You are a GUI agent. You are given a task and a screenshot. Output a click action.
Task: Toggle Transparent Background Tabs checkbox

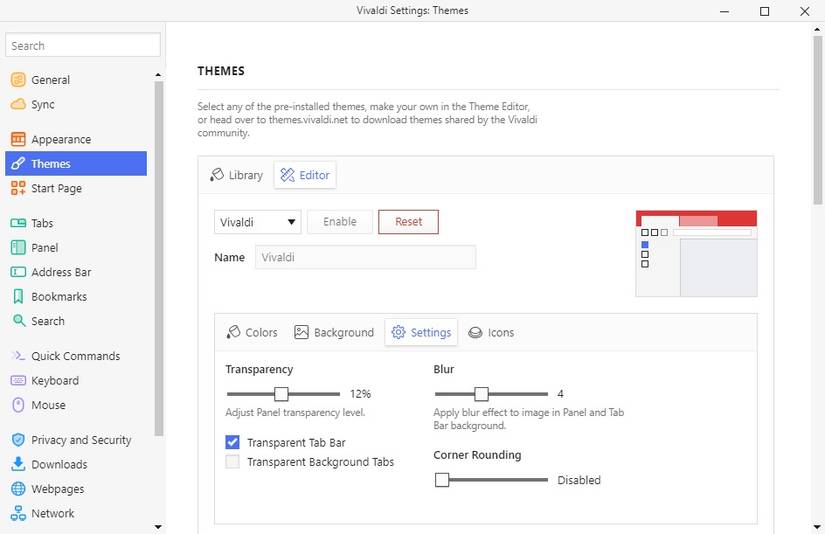pos(233,462)
